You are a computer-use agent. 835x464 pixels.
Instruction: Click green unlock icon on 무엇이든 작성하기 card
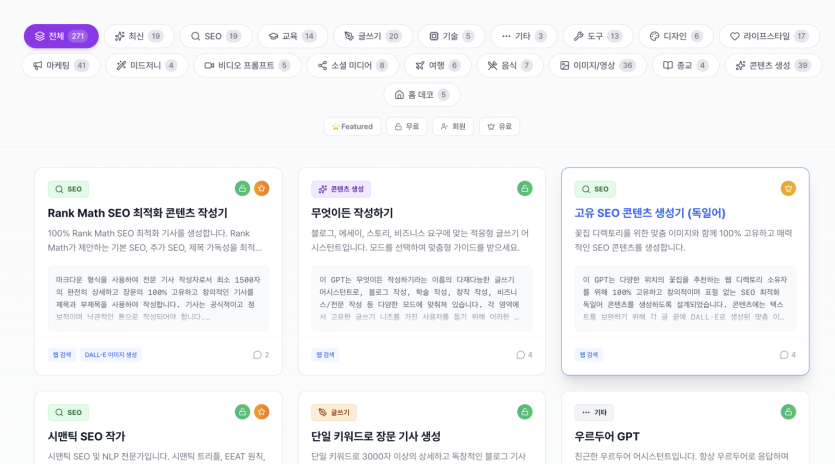tap(525, 188)
